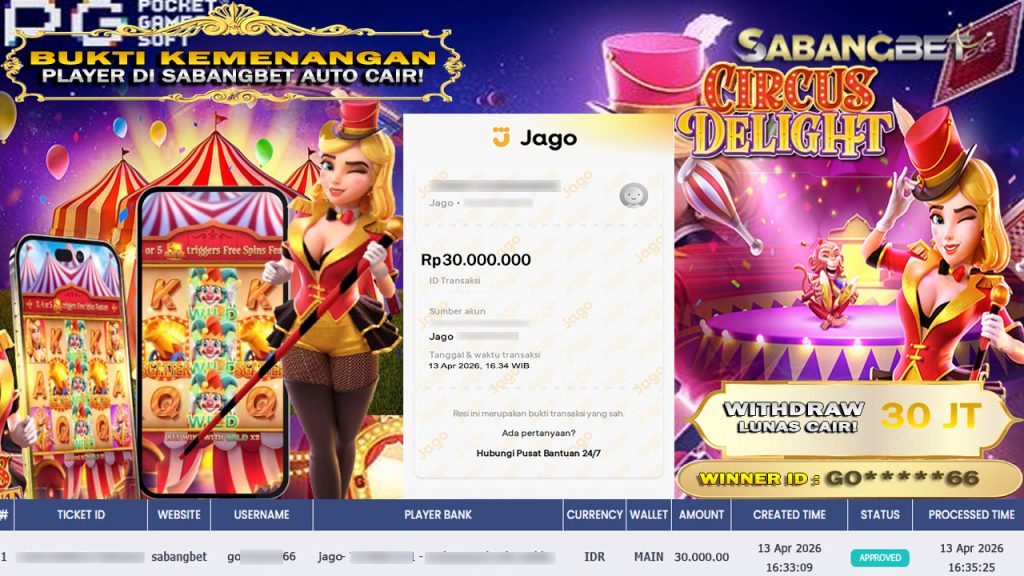Click the smiley avatar icon on receipt
The image size is (1024, 576).
tap(633, 195)
